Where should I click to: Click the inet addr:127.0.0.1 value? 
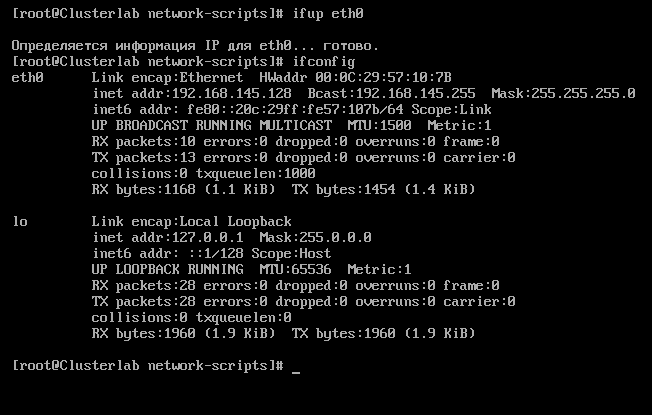[168, 238]
